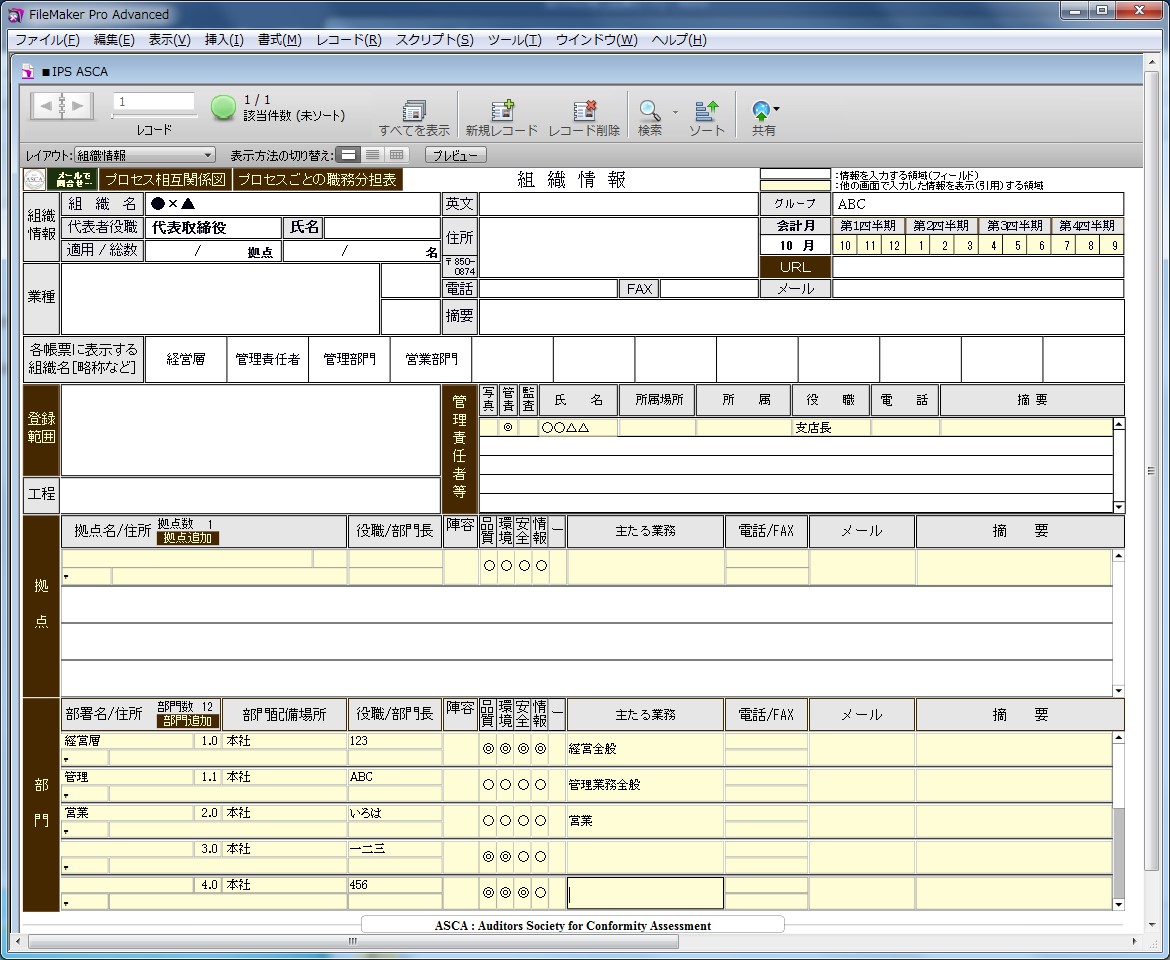Open プロセスごとの職務分担表 button
Screen dimensions: 1170x960
pyautogui.click(x=318, y=180)
